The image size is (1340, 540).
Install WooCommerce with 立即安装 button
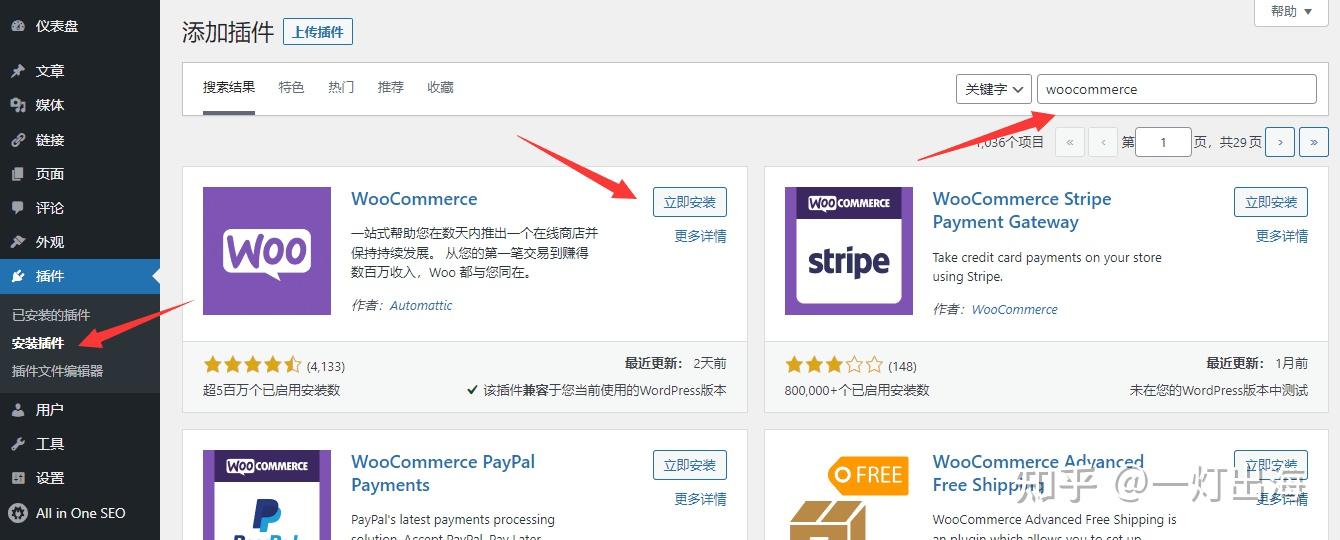pos(690,202)
